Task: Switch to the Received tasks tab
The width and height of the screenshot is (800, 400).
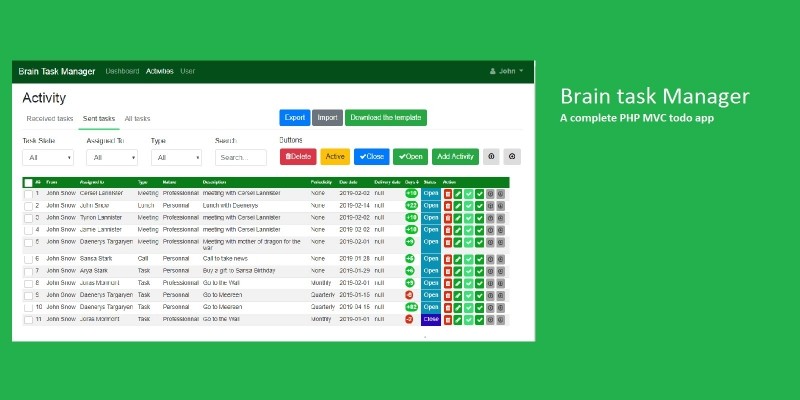Action: 50,118
